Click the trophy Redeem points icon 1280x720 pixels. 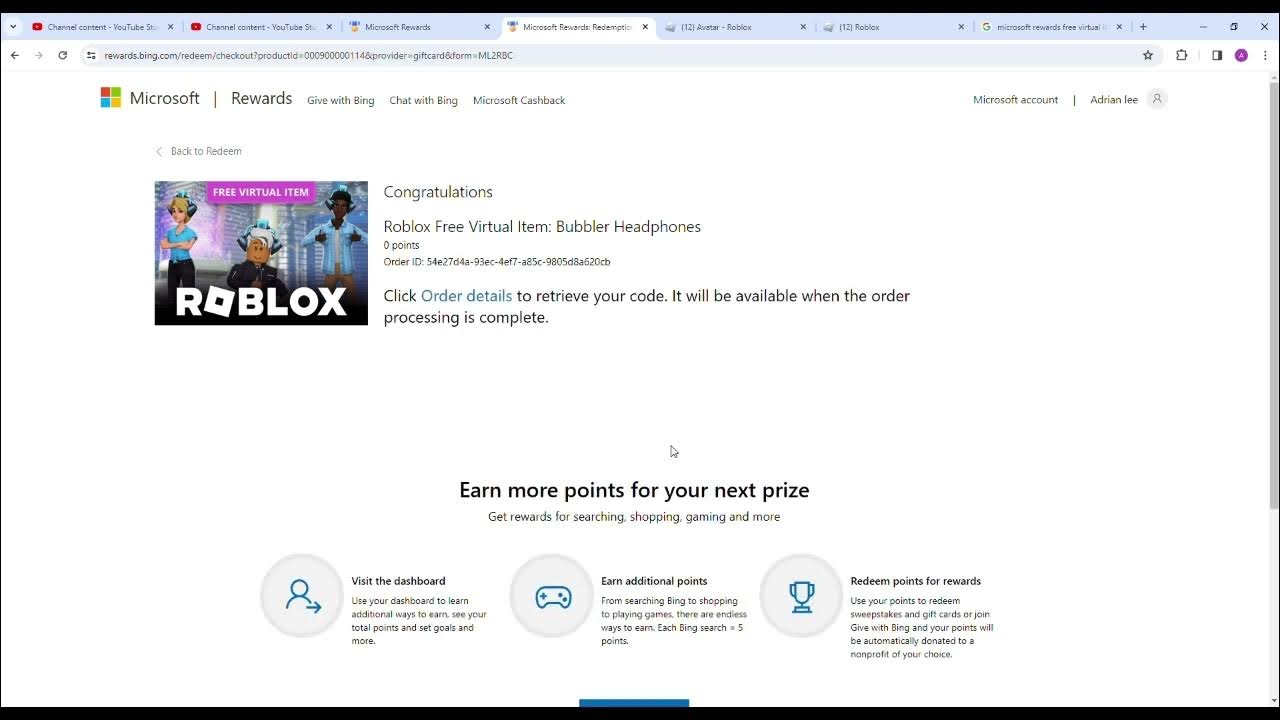(x=802, y=596)
